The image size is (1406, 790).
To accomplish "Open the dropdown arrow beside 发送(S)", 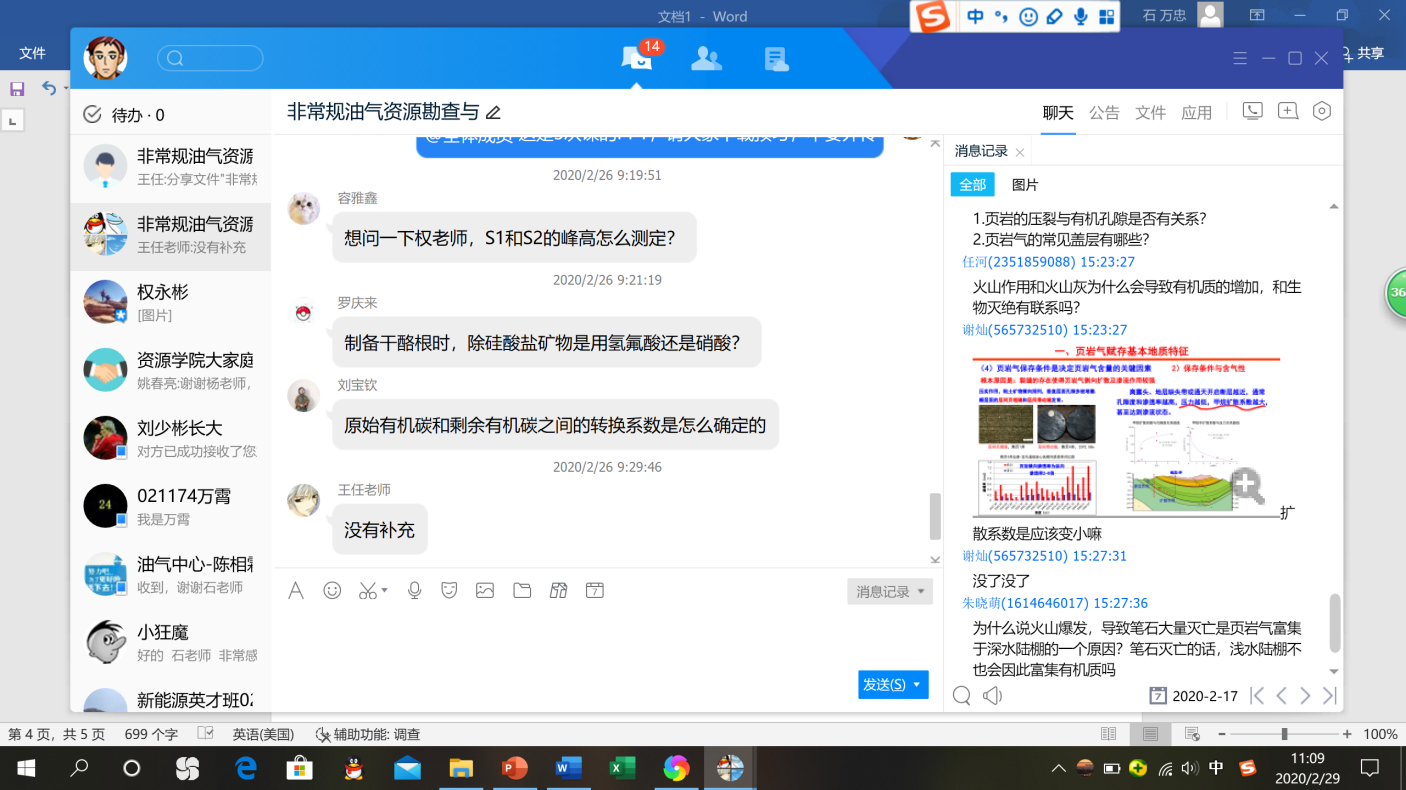I will (x=918, y=685).
